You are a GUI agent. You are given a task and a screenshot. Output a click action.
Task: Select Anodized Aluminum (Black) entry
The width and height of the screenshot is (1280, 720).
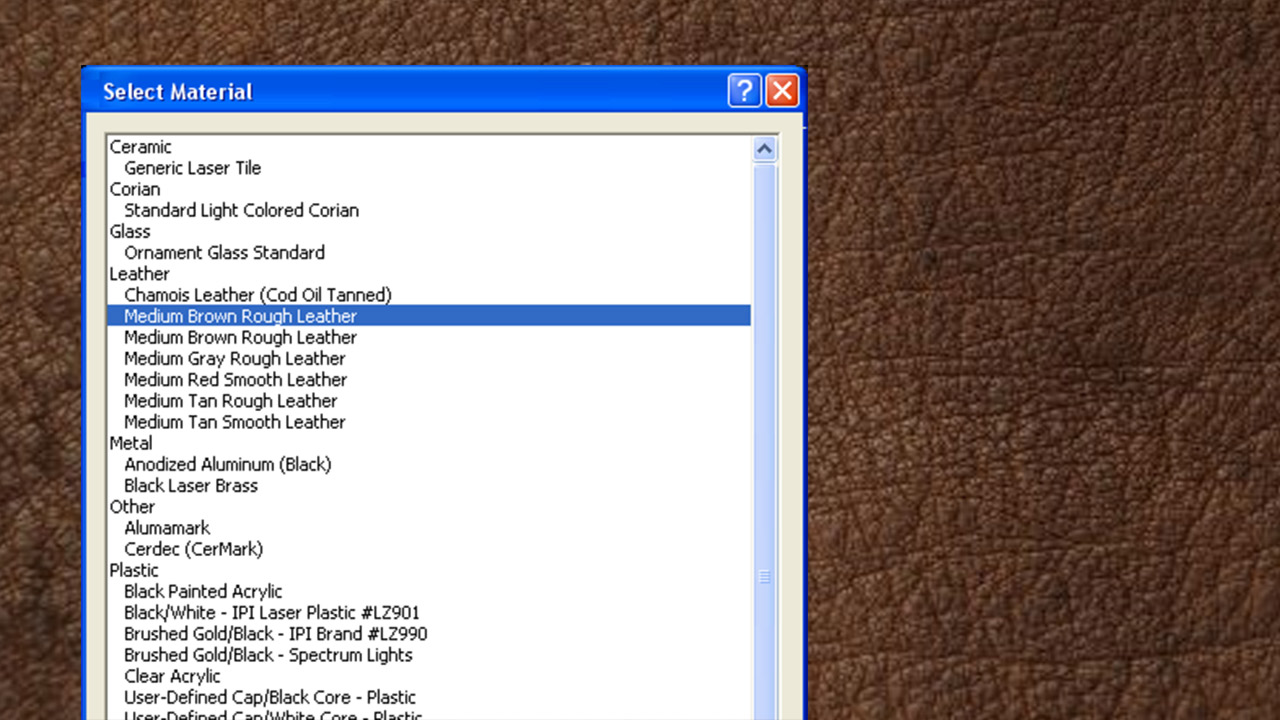coord(227,465)
